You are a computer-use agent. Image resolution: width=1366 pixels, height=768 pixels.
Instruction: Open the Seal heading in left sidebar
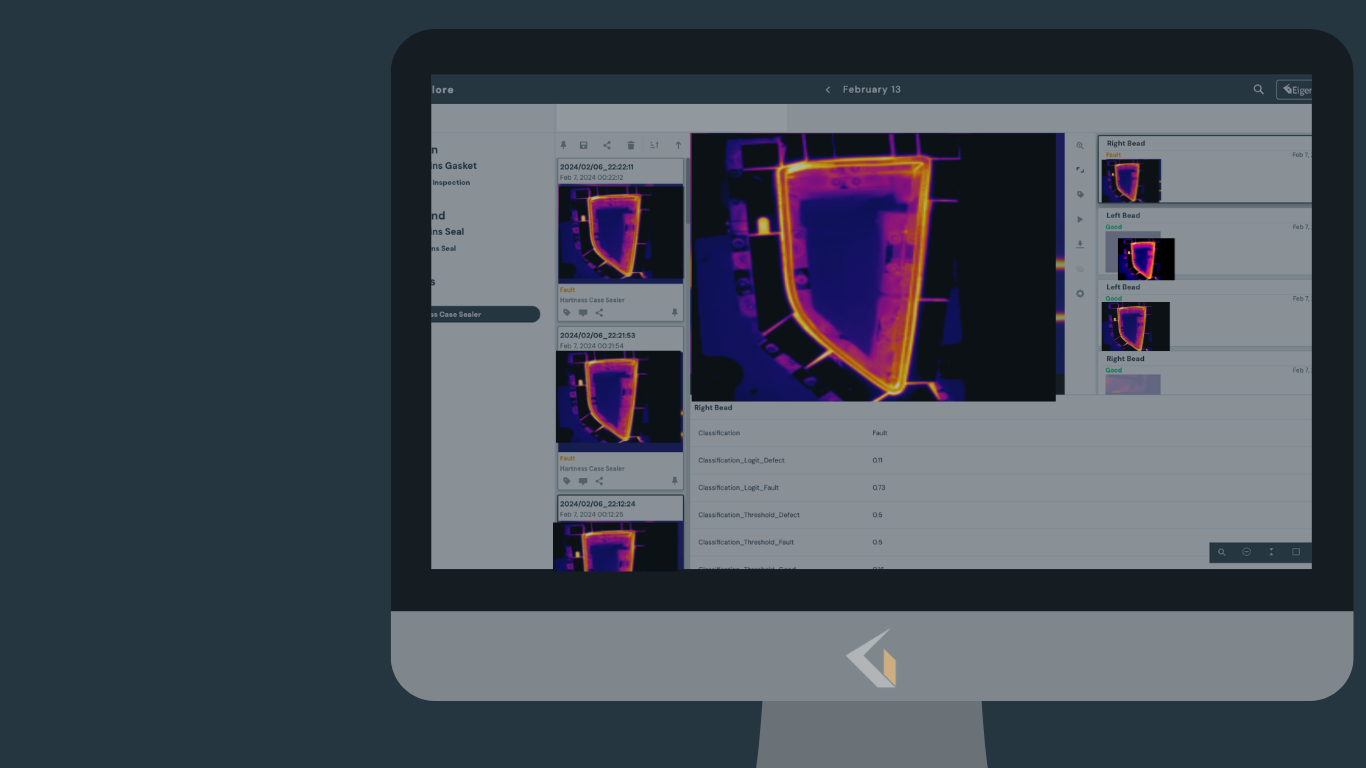(448, 232)
